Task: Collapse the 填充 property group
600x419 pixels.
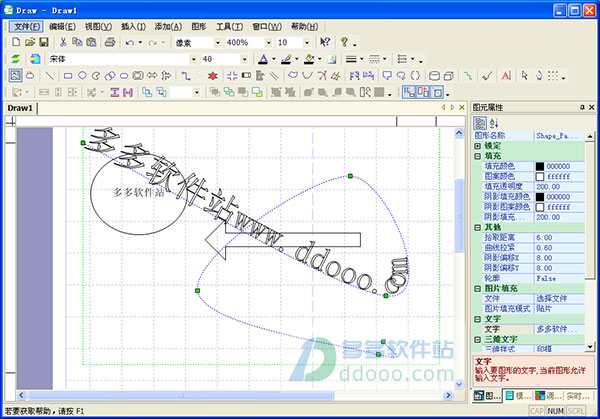Action: coord(478,156)
